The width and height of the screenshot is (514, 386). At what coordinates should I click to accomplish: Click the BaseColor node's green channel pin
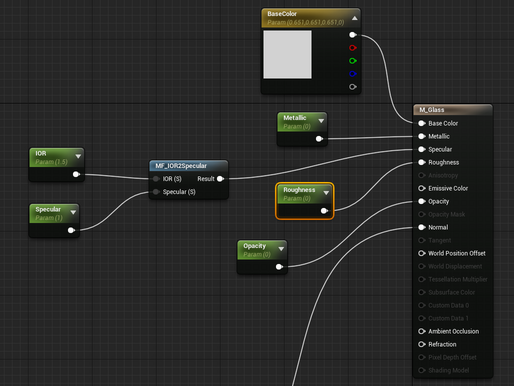coord(353,61)
